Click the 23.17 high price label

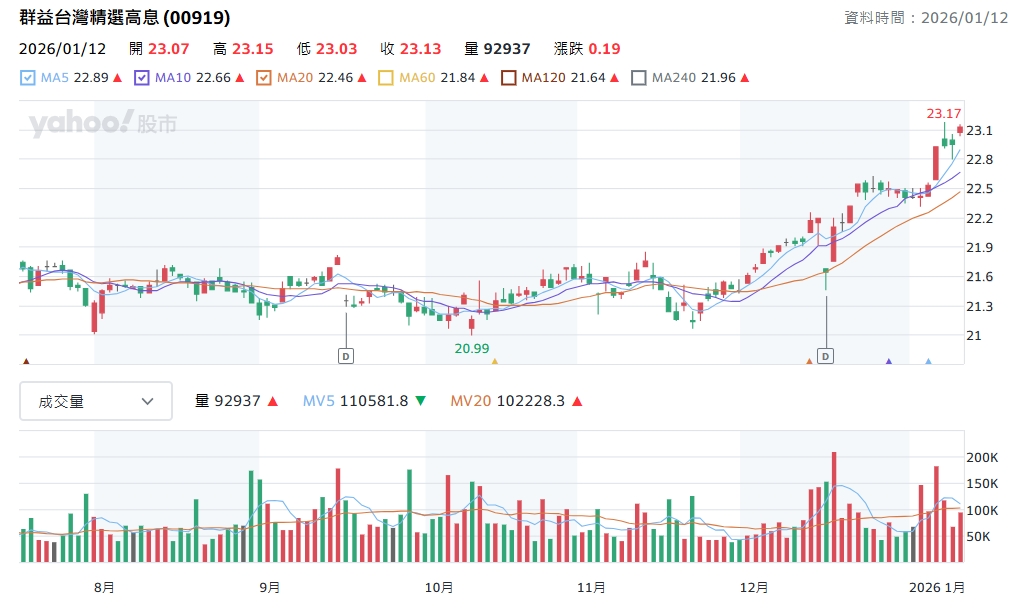click(x=943, y=113)
